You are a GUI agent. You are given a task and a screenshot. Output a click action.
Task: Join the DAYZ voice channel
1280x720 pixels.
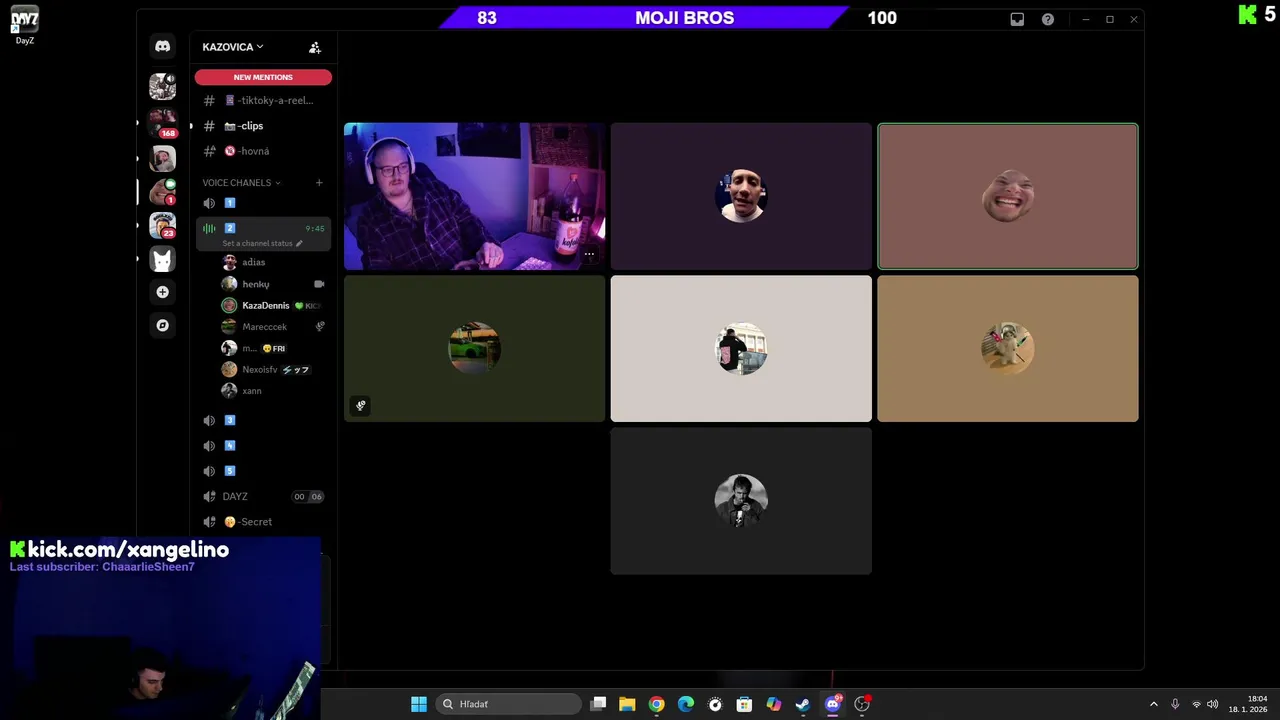pos(263,496)
